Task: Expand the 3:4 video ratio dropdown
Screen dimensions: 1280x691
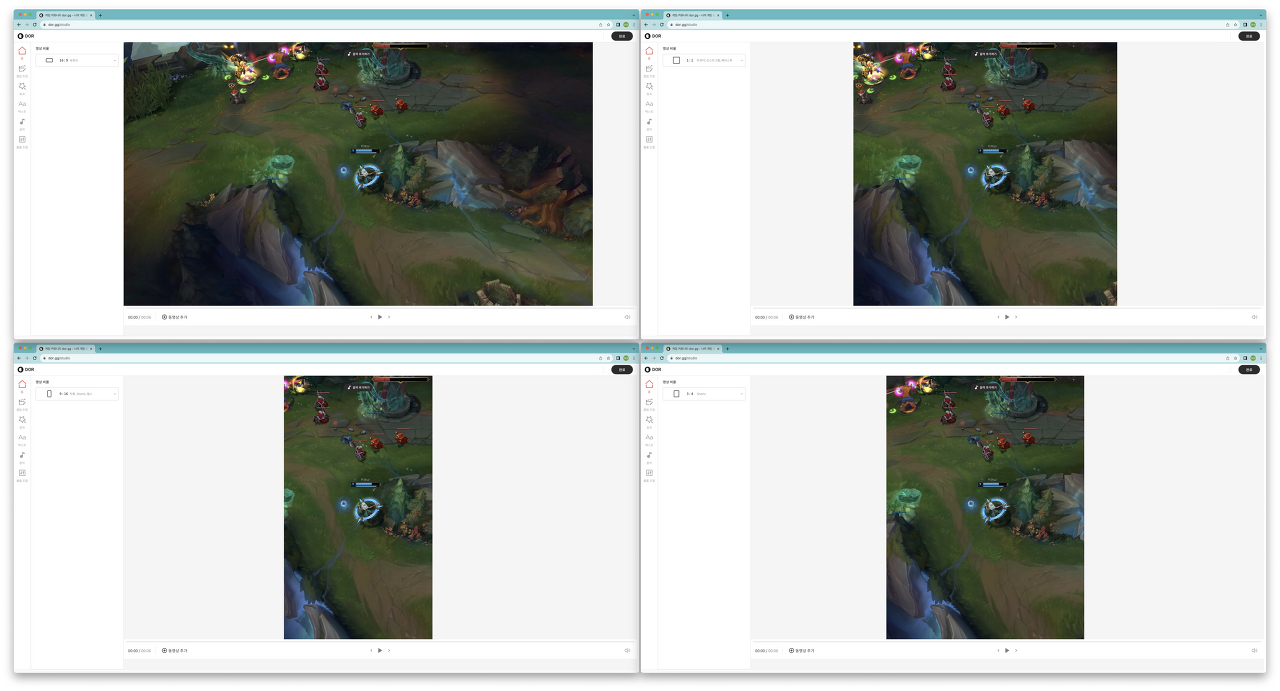Action: (704, 394)
